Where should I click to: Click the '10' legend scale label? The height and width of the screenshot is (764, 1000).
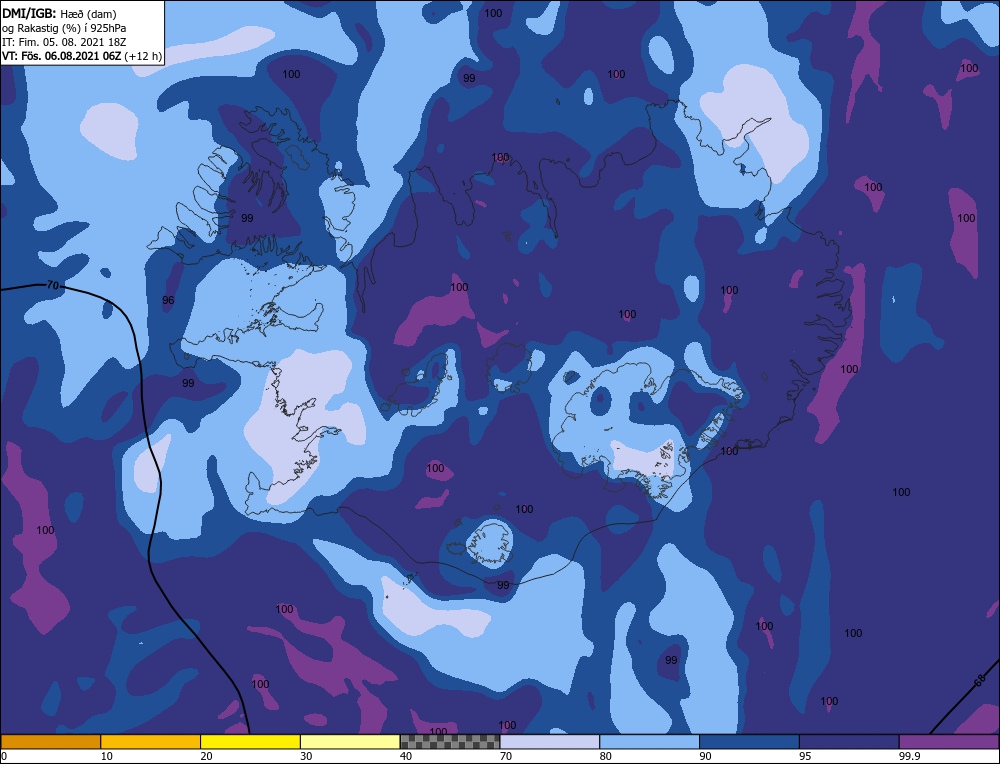[107, 756]
